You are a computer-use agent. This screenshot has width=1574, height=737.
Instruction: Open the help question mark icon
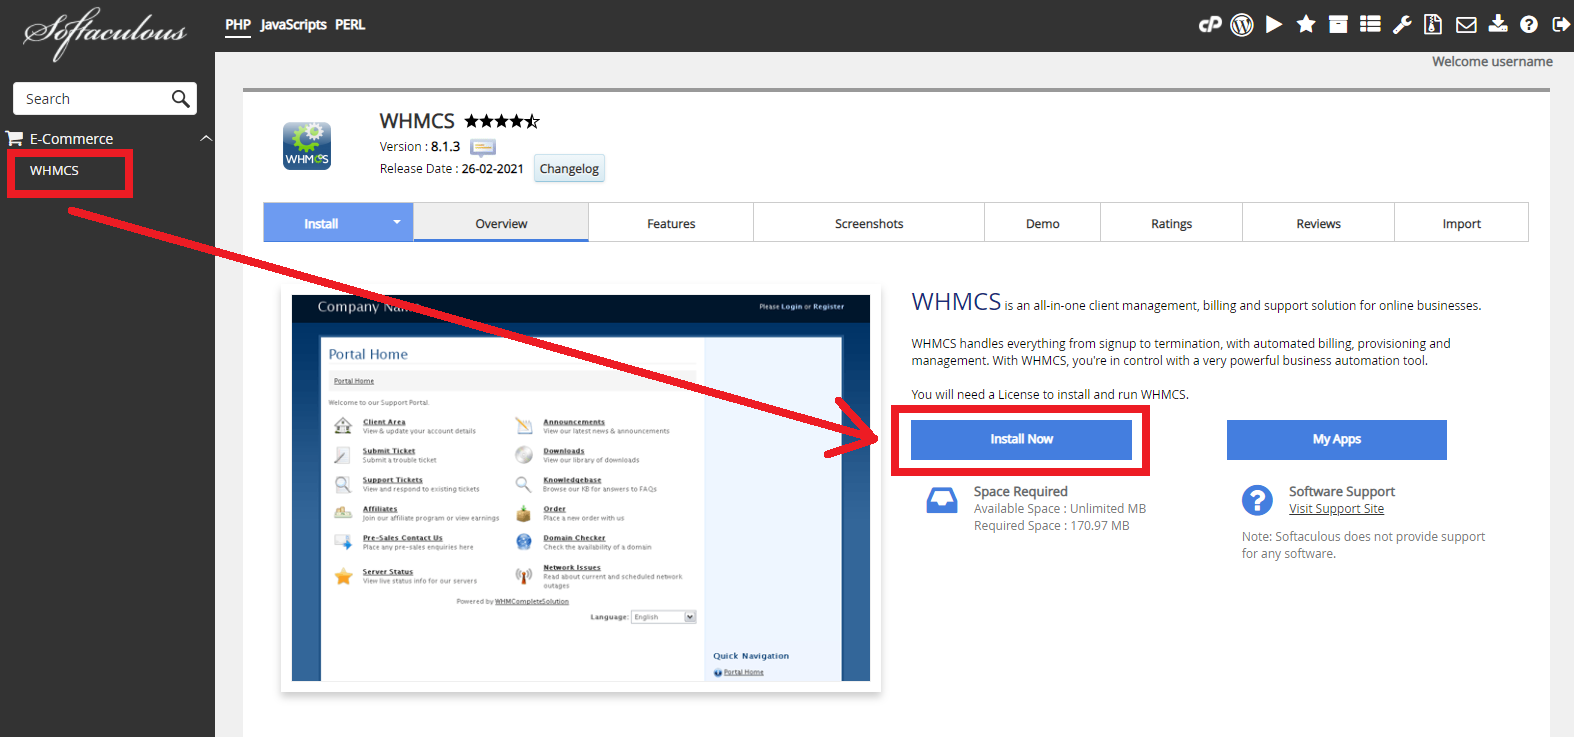[x=1529, y=25]
